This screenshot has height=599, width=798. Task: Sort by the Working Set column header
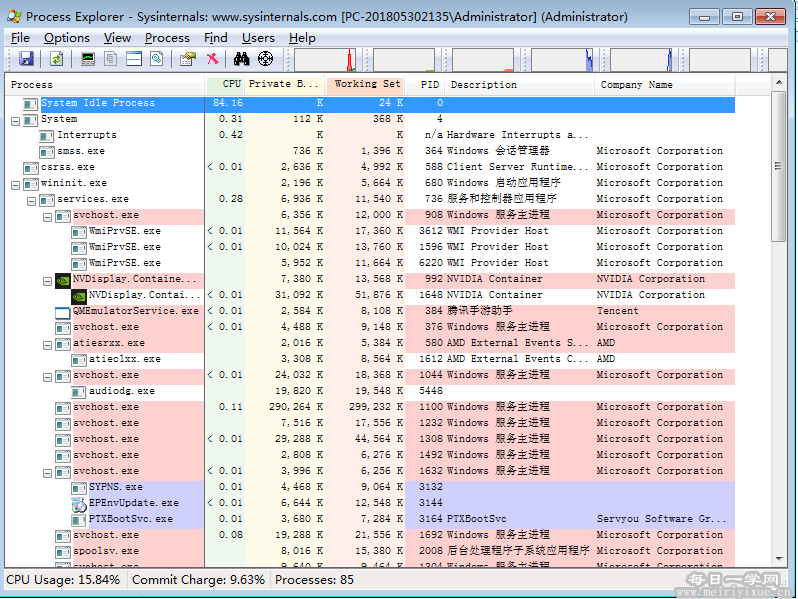[365, 84]
